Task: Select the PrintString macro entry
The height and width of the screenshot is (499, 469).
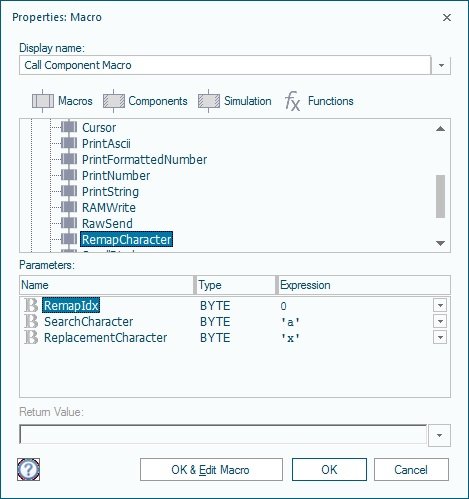Action: (x=110, y=192)
